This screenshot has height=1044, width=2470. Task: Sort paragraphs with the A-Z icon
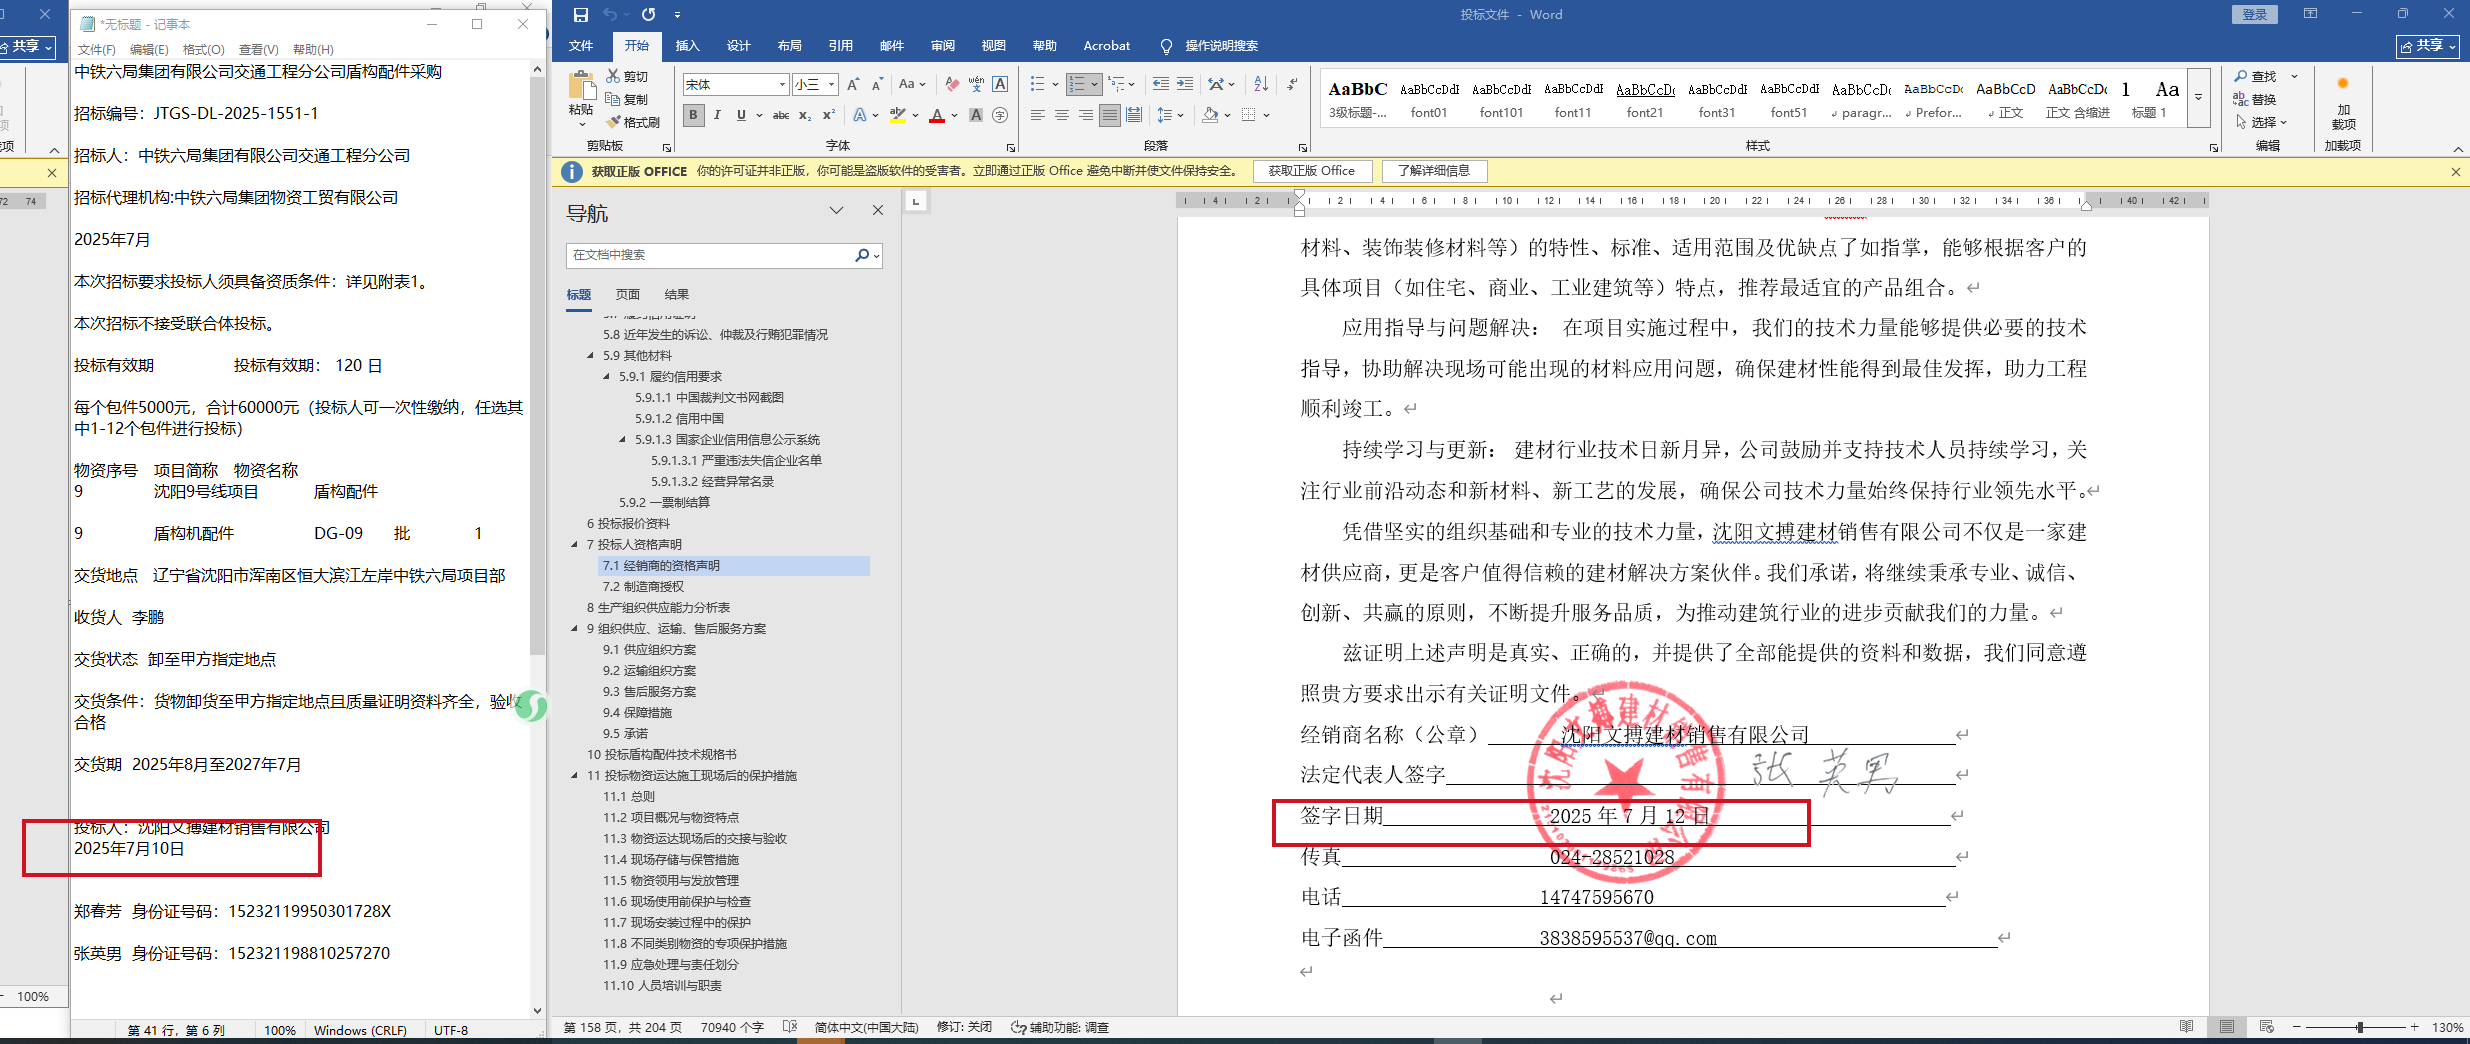tap(1261, 85)
